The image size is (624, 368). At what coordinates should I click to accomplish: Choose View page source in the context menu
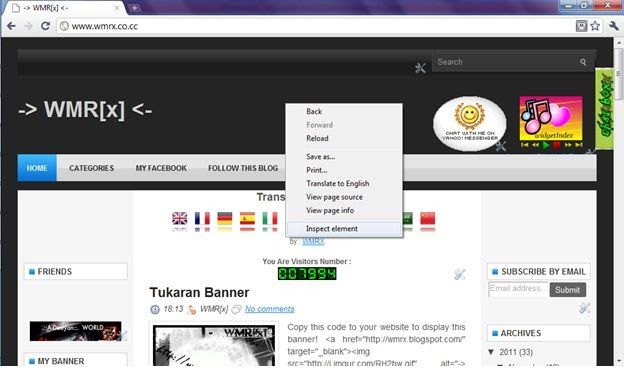334,197
